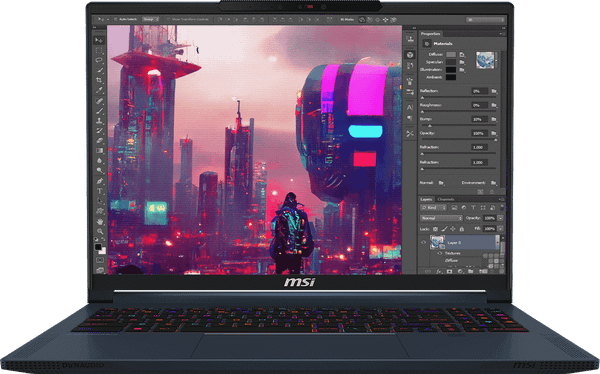Select the Move tool in the toolbar
The image size is (600, 374).
point(99,41)
